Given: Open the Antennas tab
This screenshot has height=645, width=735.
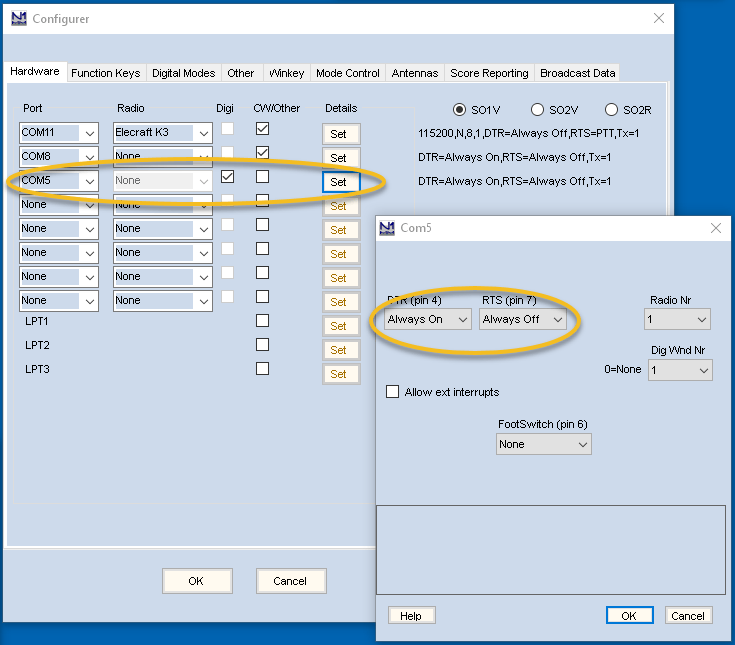Looking at the screenshot, I should coord(414,73).
